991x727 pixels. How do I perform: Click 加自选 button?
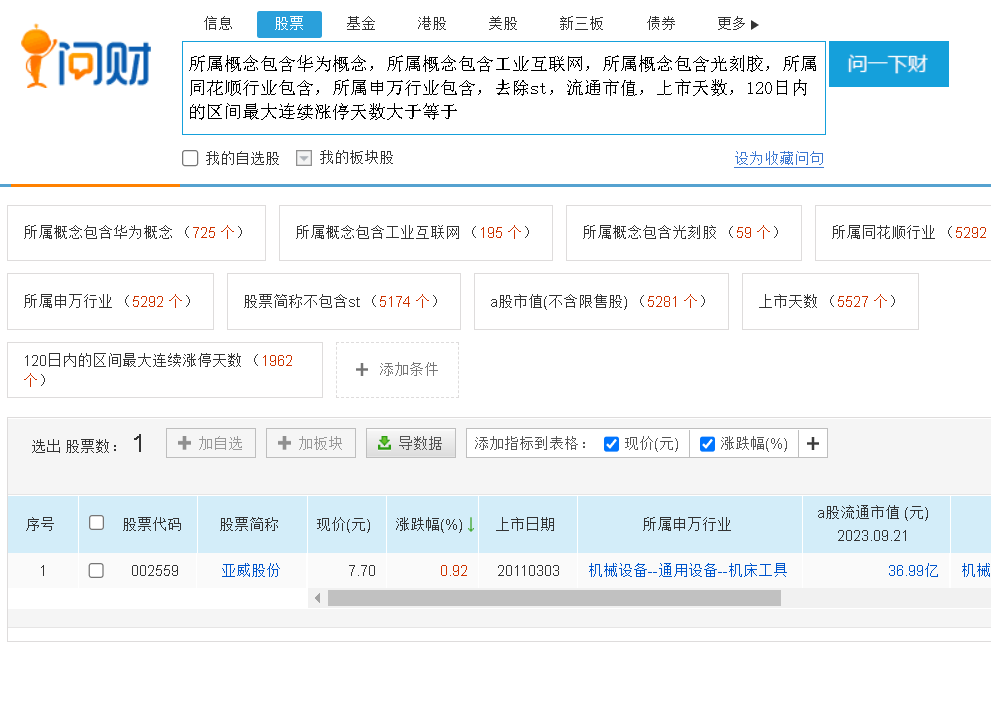pos(211,443)
